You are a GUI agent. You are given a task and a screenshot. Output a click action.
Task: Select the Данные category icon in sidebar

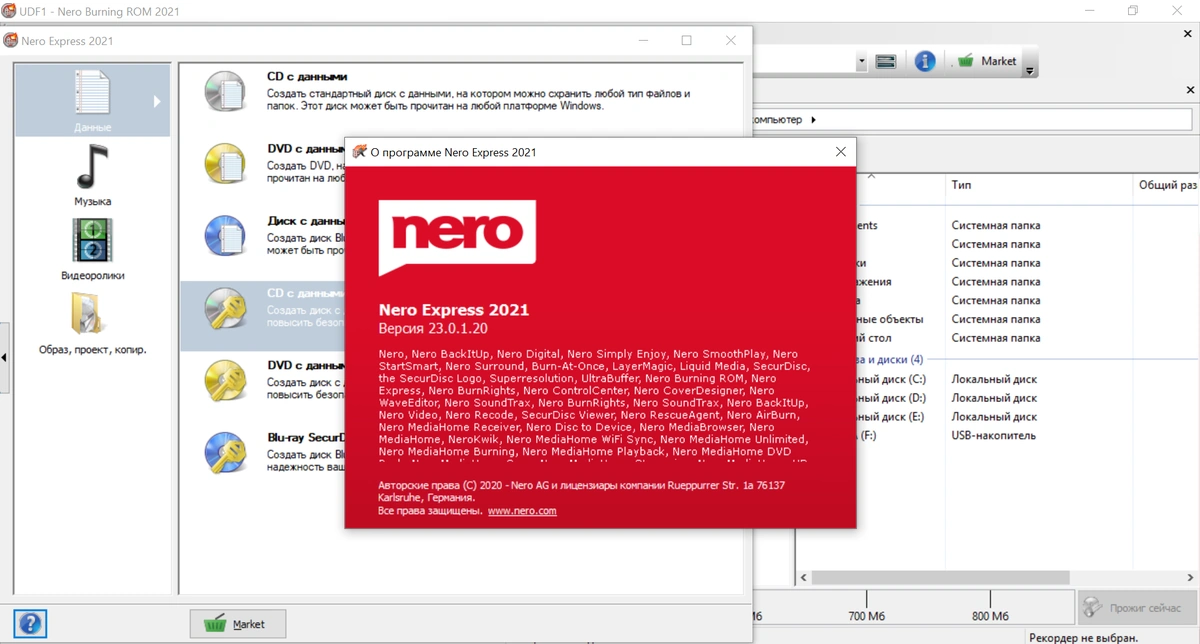click(92, 94)
